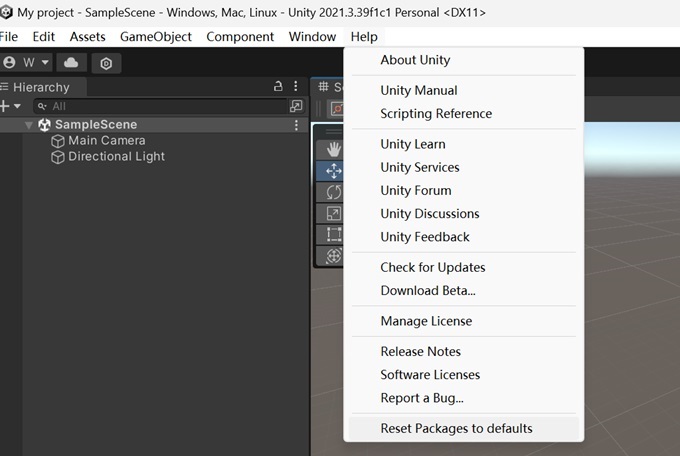Select the Rotate tool
This screenshot has width=680, height=456.
(331, 192)
